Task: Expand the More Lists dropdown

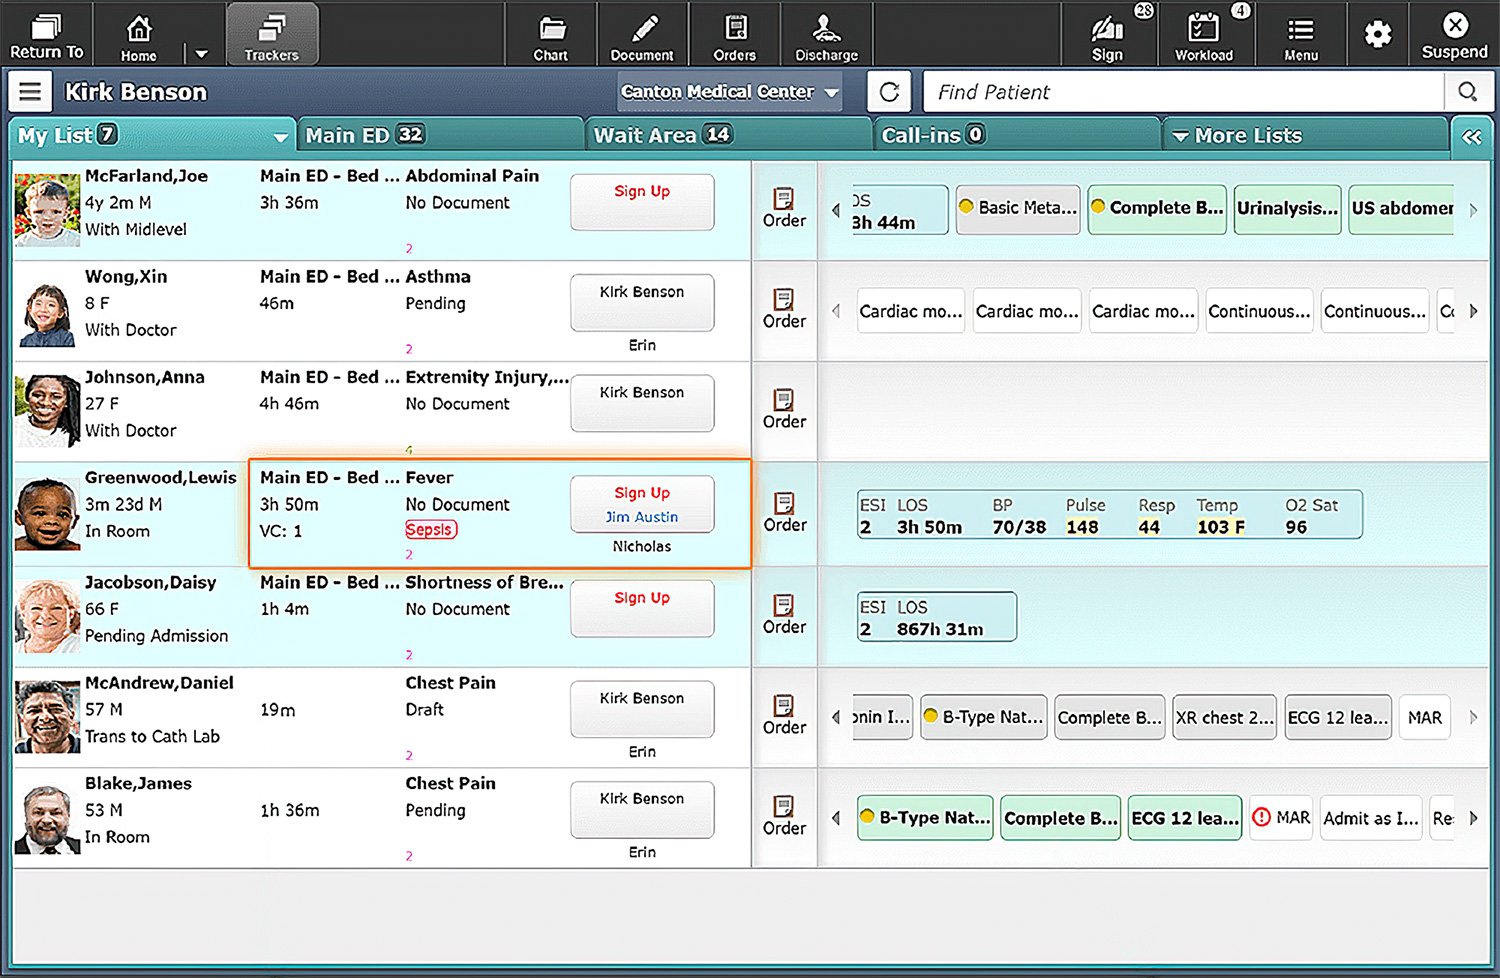Action: click(1305, 135)
